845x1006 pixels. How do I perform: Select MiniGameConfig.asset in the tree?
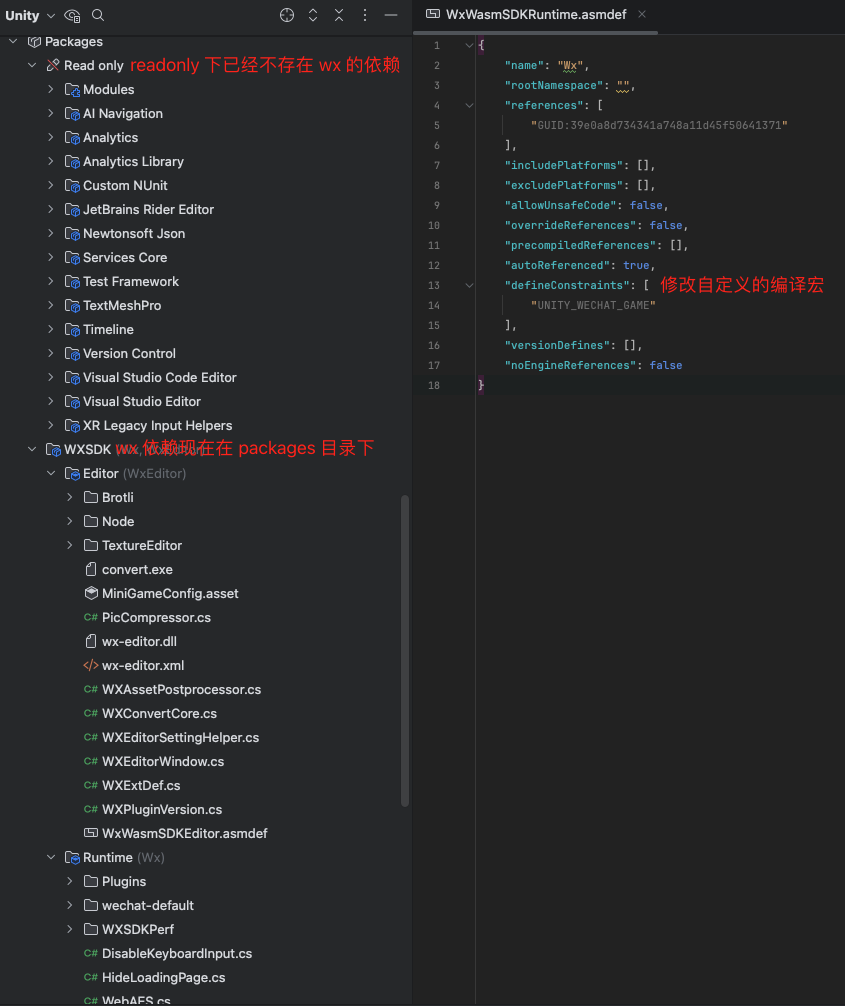tap(170, 593)
